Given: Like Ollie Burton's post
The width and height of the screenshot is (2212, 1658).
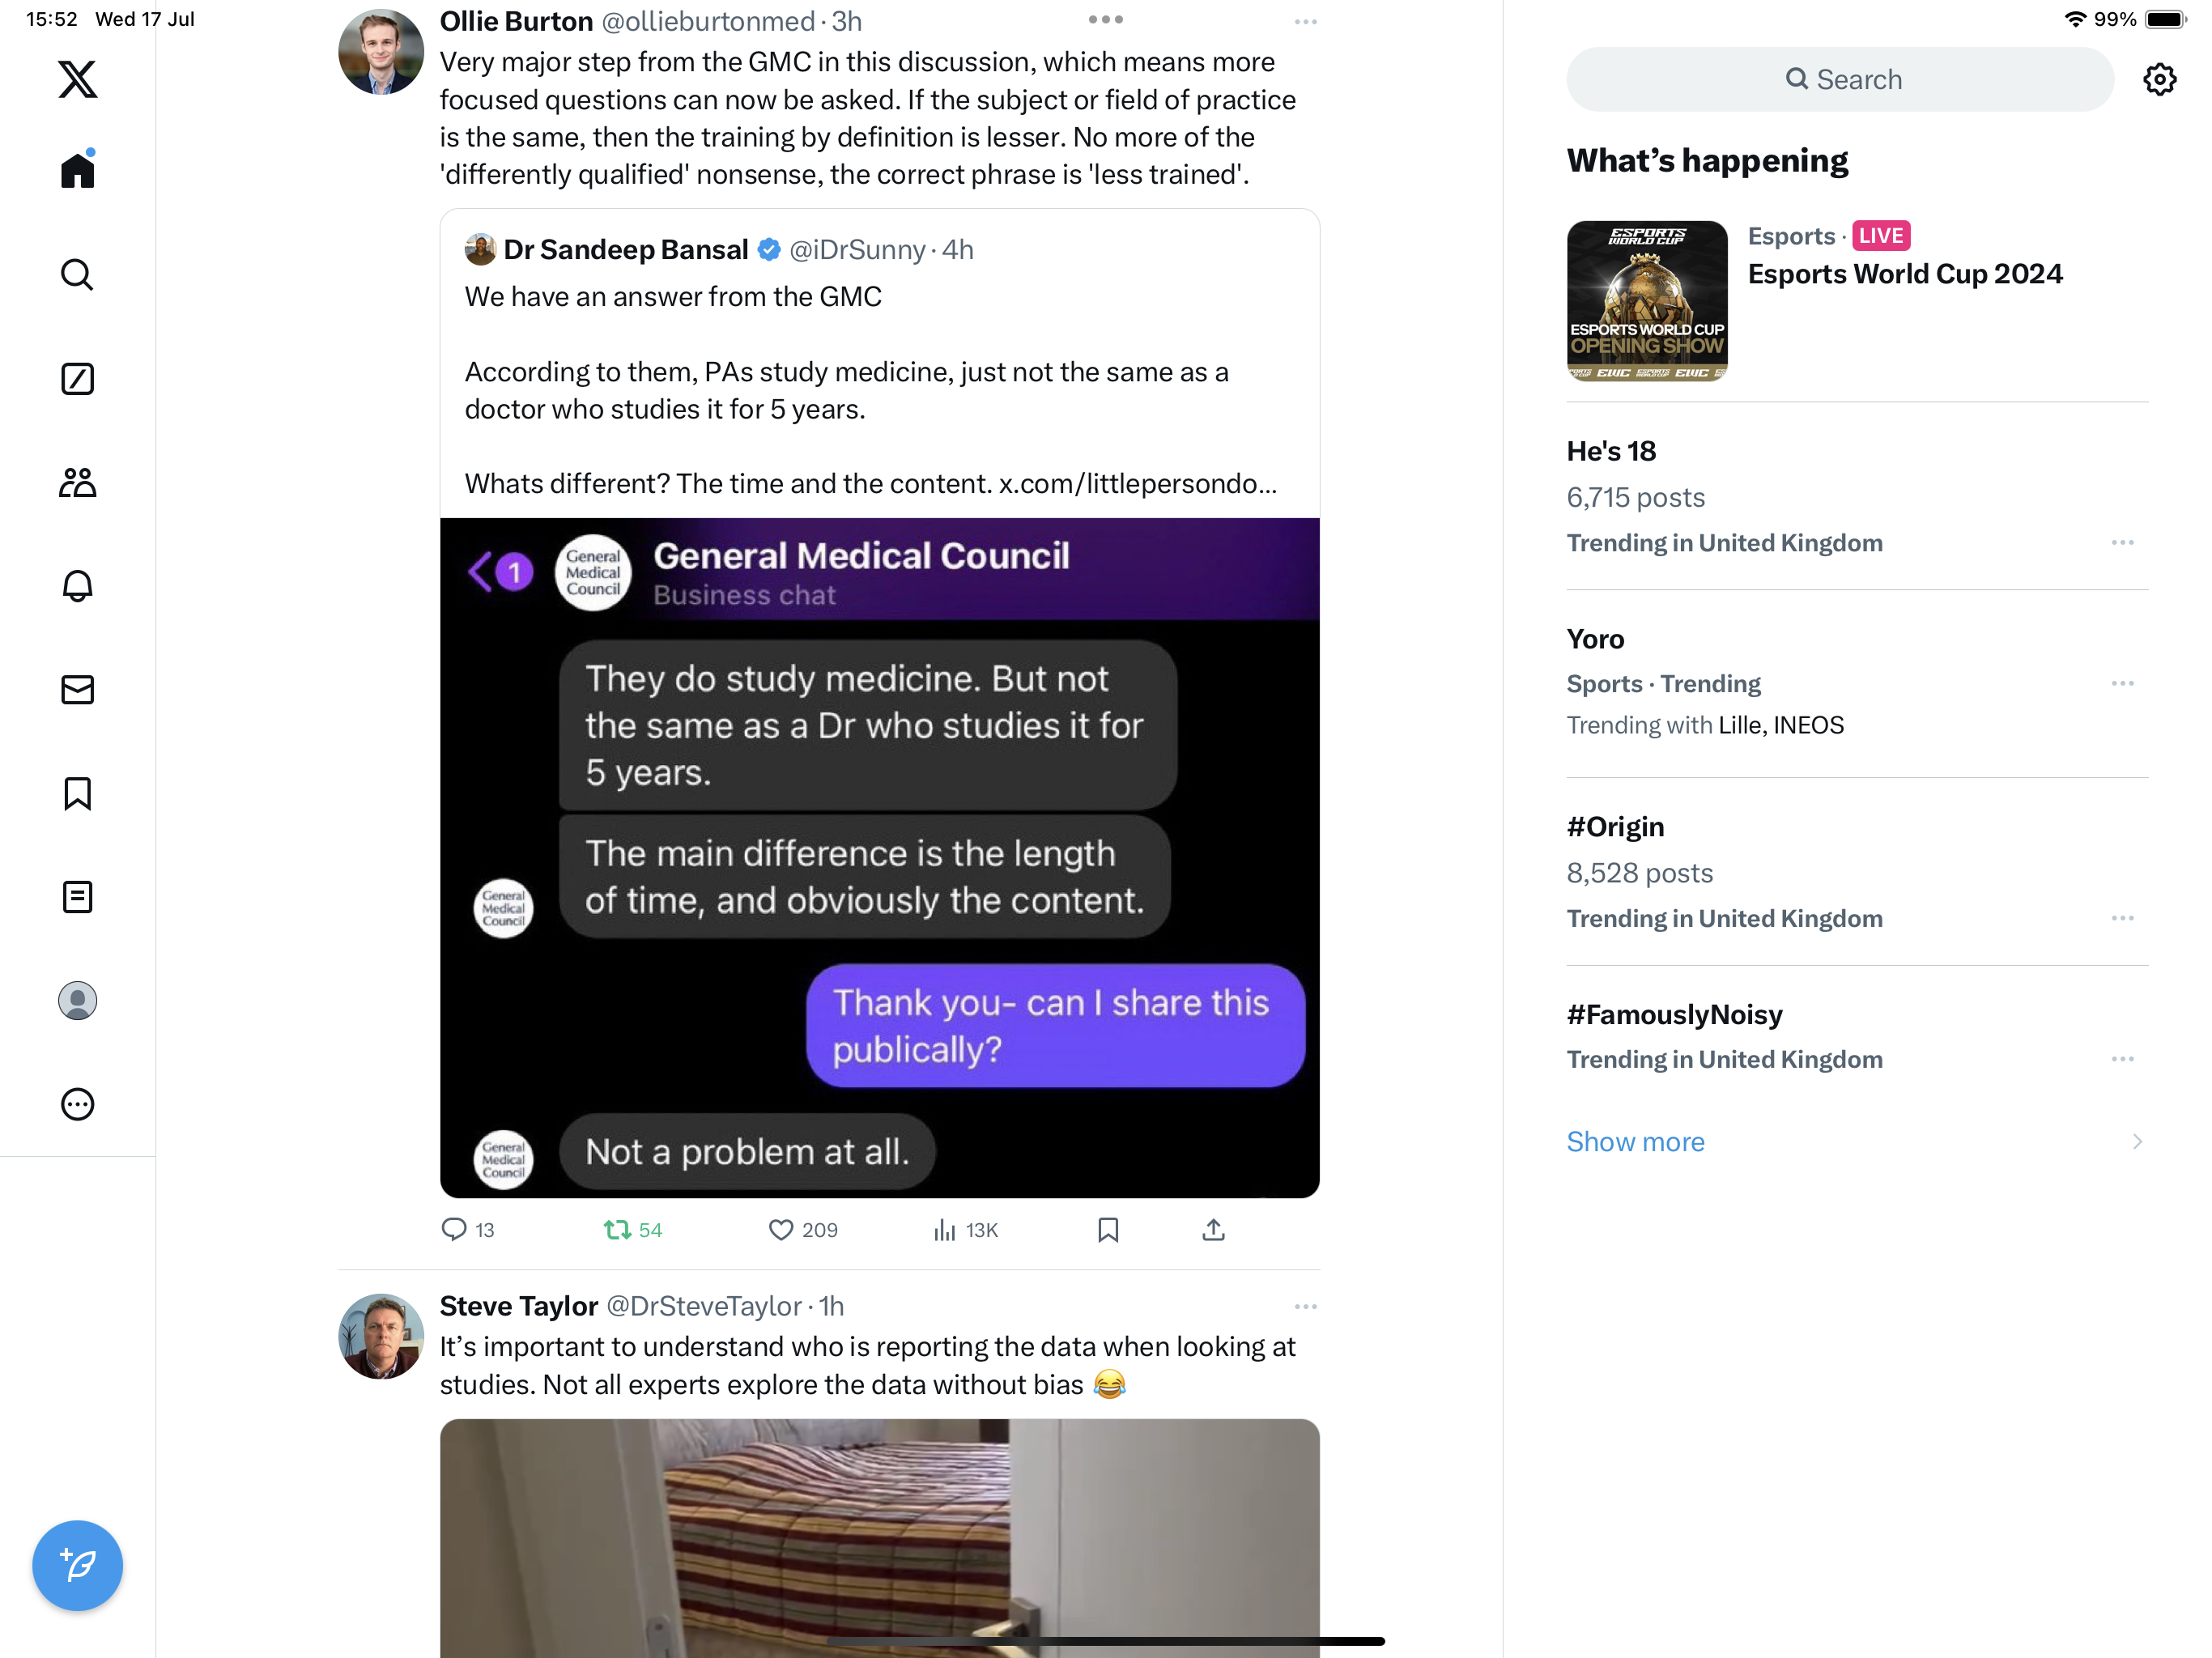Looking at the screenshot, I should pyautogui.click(x=781, y=1230).
